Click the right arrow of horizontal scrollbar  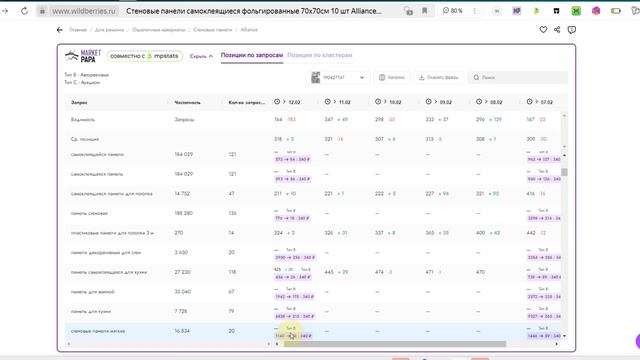[557, 344]
